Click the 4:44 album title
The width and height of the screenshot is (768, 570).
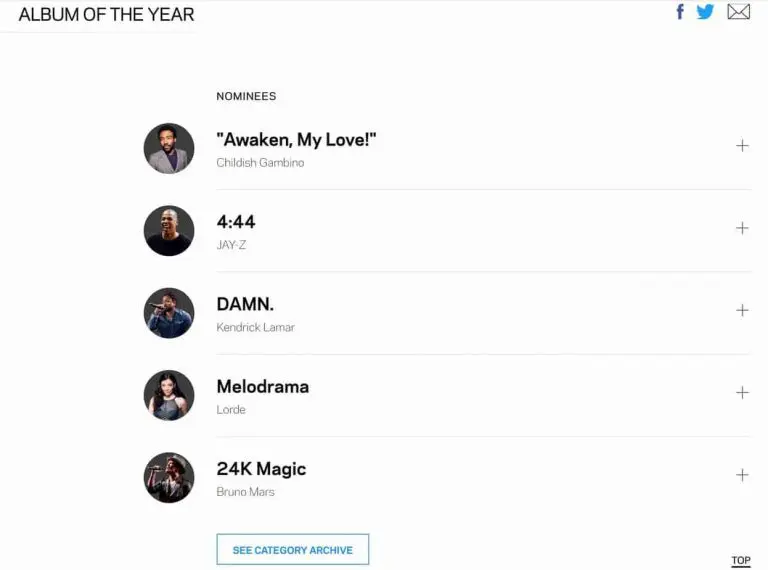coord(236,222)
